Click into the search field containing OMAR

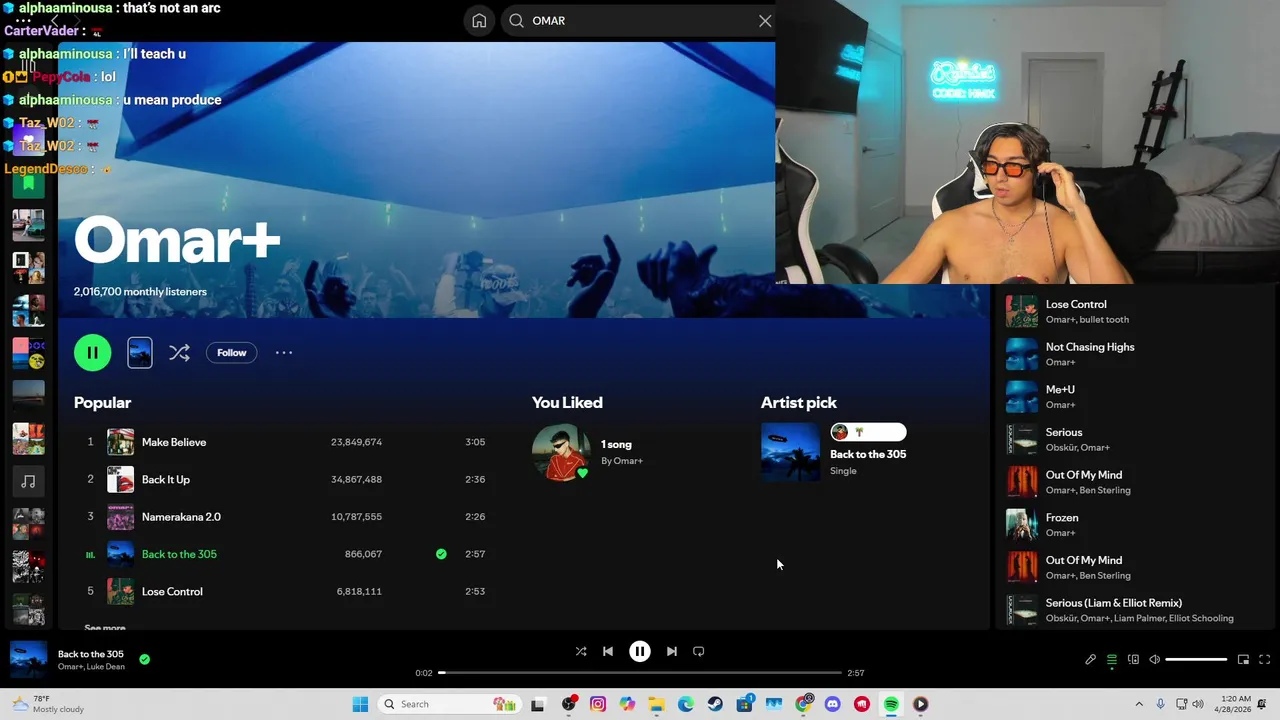tap(639, 21)
